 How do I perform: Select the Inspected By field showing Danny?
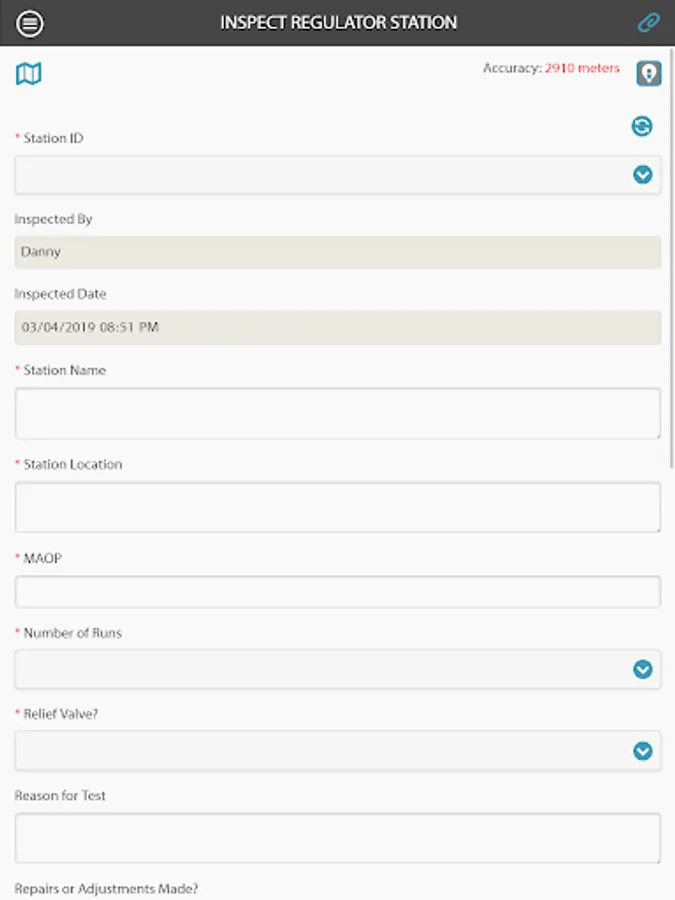338,252
